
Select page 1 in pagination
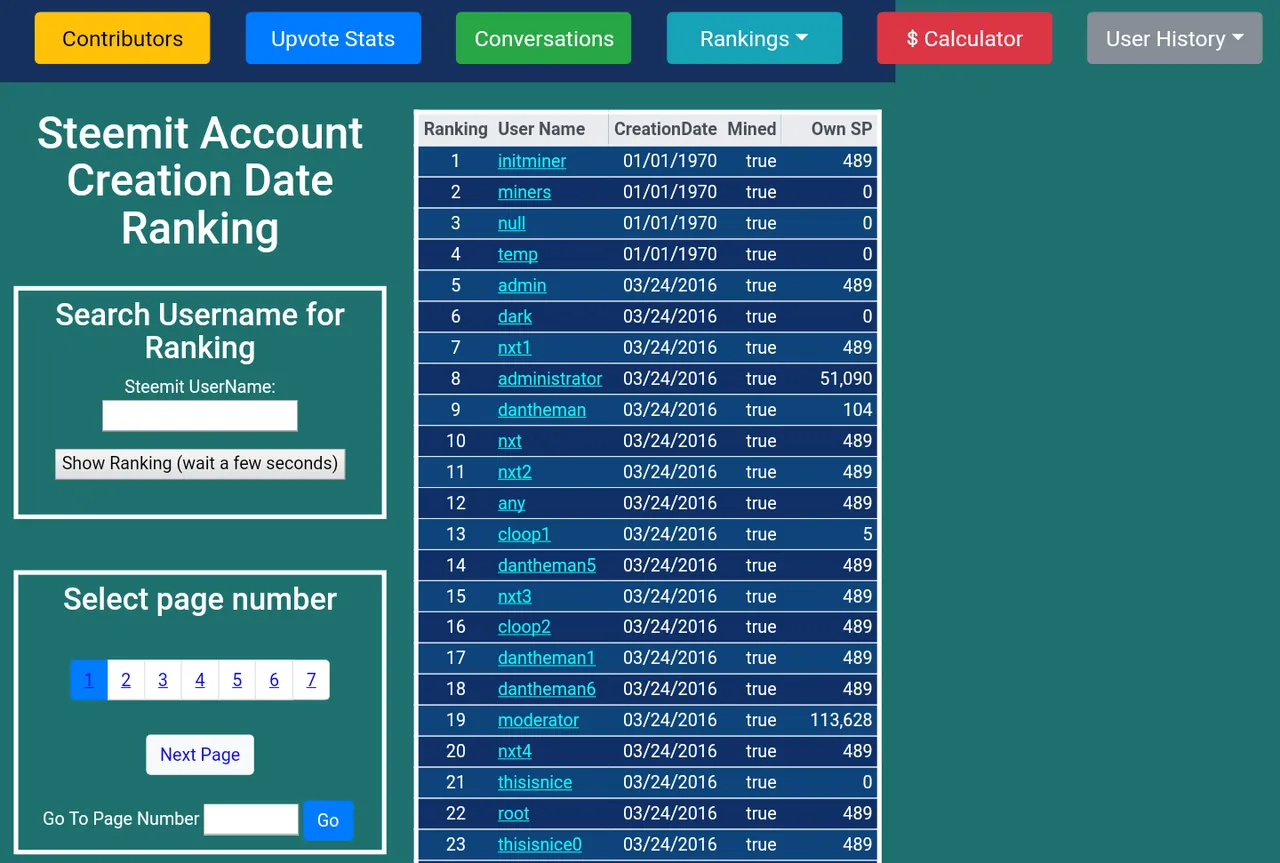(x=89, y=680)
